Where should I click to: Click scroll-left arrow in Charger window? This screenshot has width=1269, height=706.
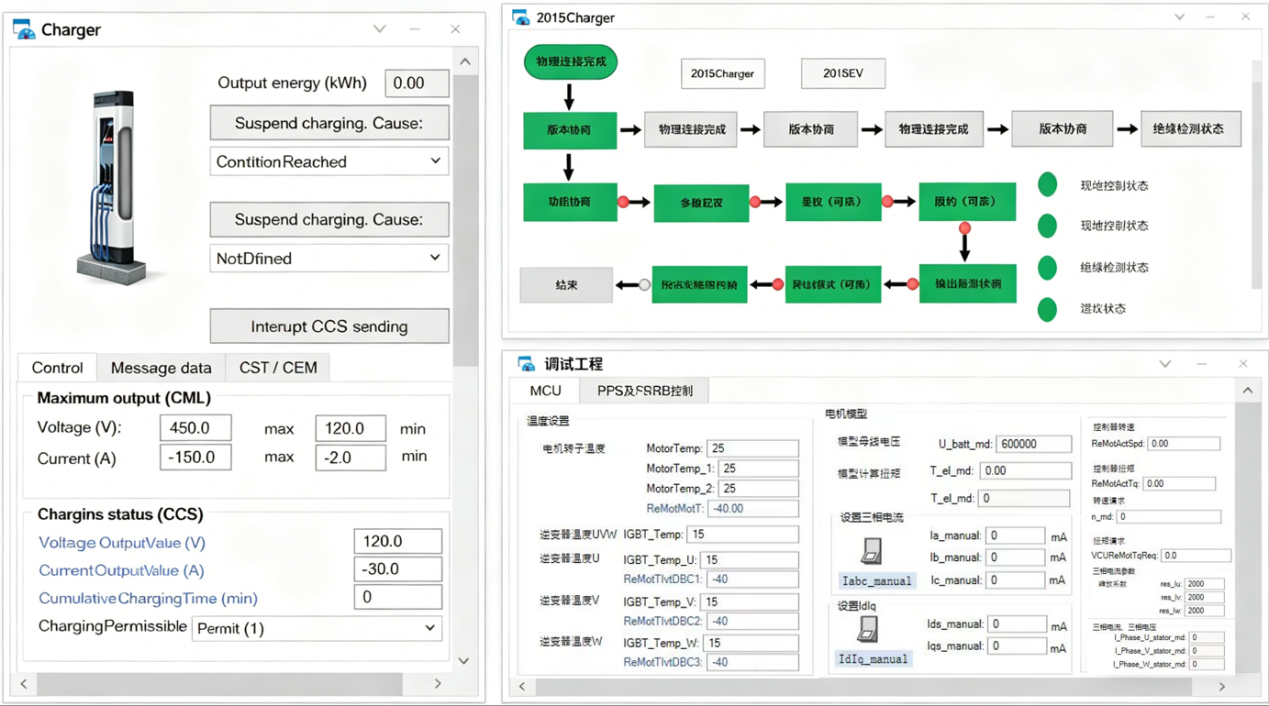pos(24,684)
